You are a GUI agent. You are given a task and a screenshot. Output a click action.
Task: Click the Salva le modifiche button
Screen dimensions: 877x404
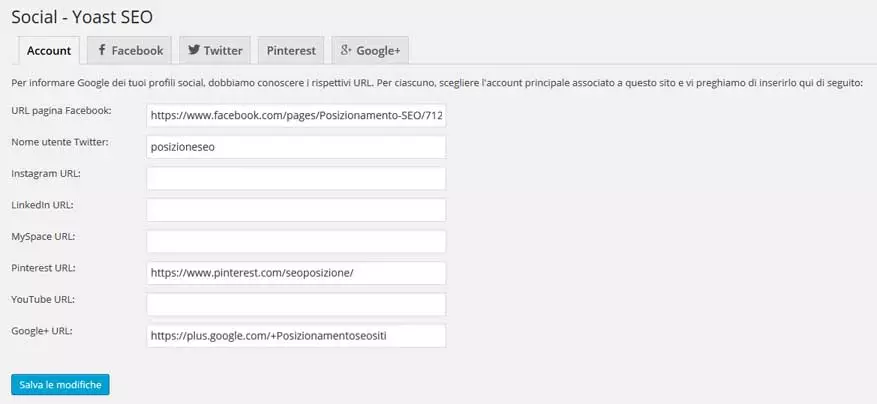click(x=60, y=384)
